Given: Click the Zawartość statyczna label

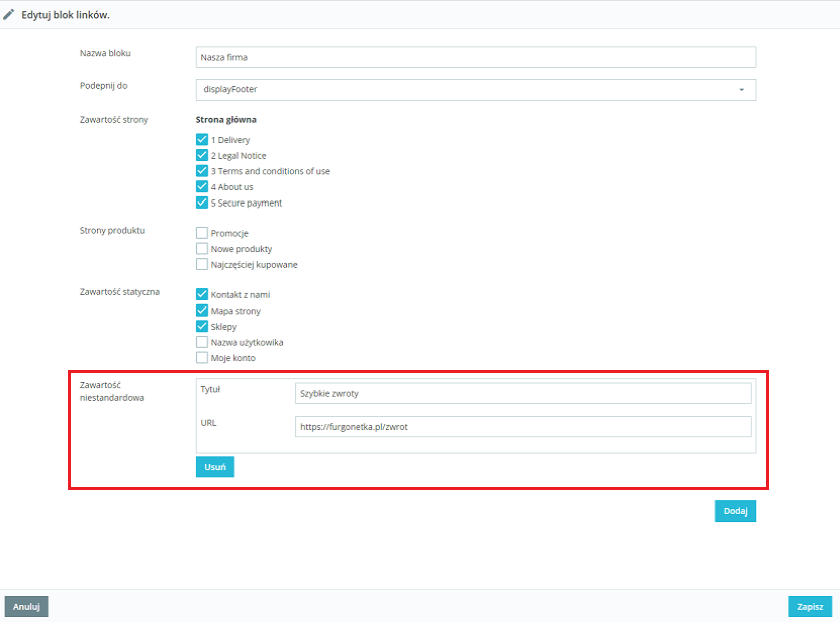Looking at the screenshot, I should [x=120, y=291].
